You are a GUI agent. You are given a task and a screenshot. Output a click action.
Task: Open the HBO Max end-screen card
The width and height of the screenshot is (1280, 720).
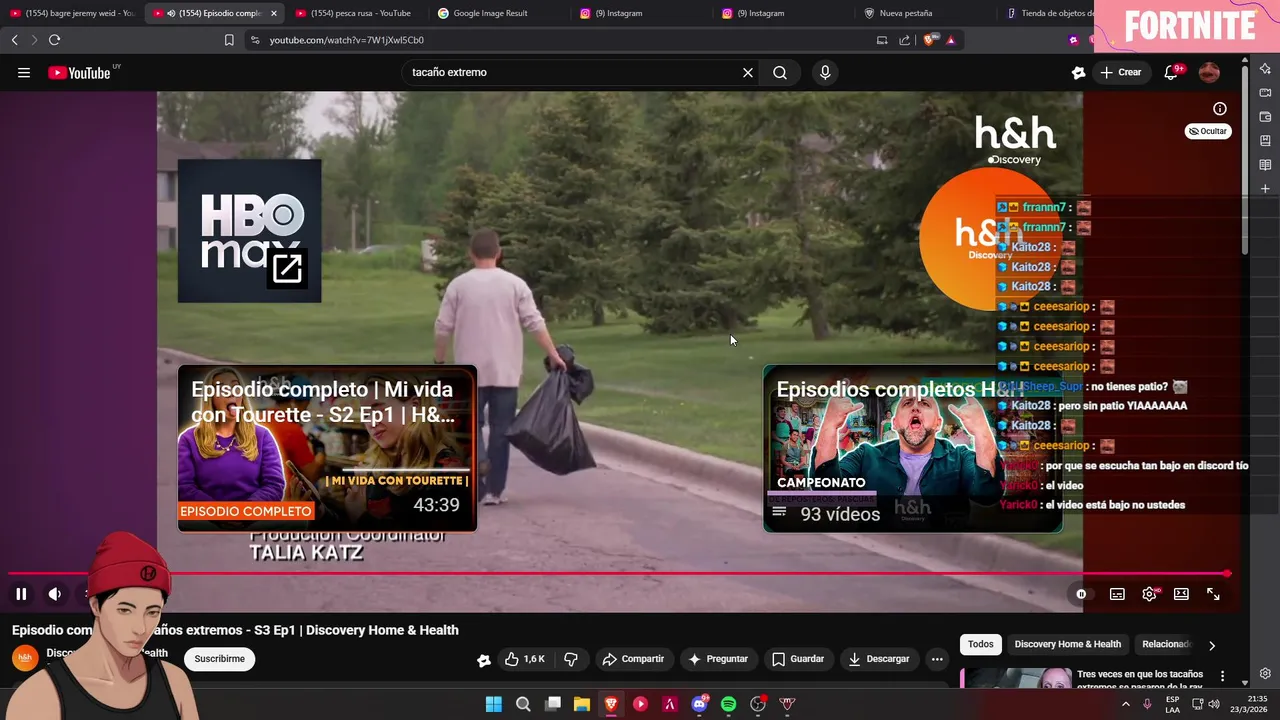click(250, 231)
